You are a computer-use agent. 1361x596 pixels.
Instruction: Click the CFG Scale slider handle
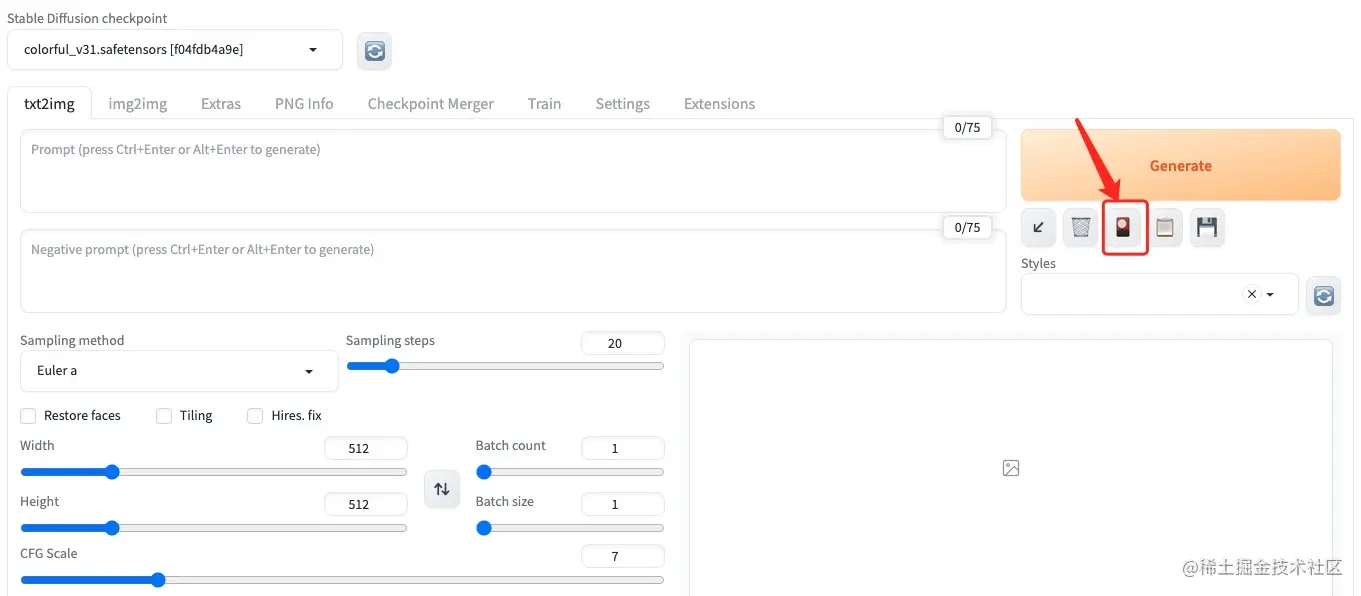[157, 580]
